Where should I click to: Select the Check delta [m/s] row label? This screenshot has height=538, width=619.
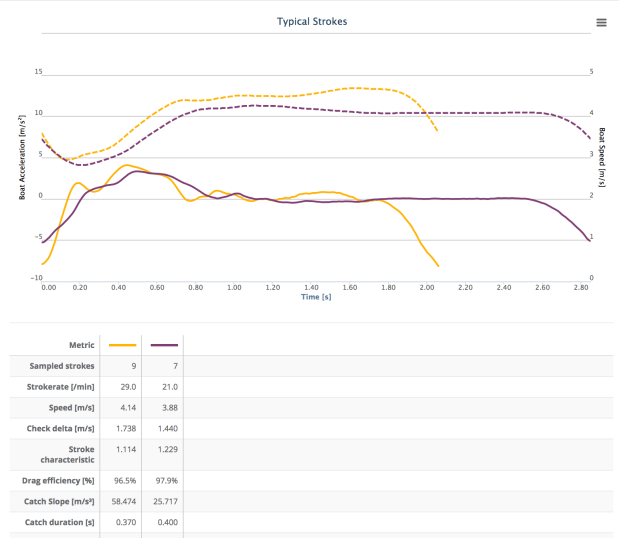pyautogui.click(x=62, y=429)
